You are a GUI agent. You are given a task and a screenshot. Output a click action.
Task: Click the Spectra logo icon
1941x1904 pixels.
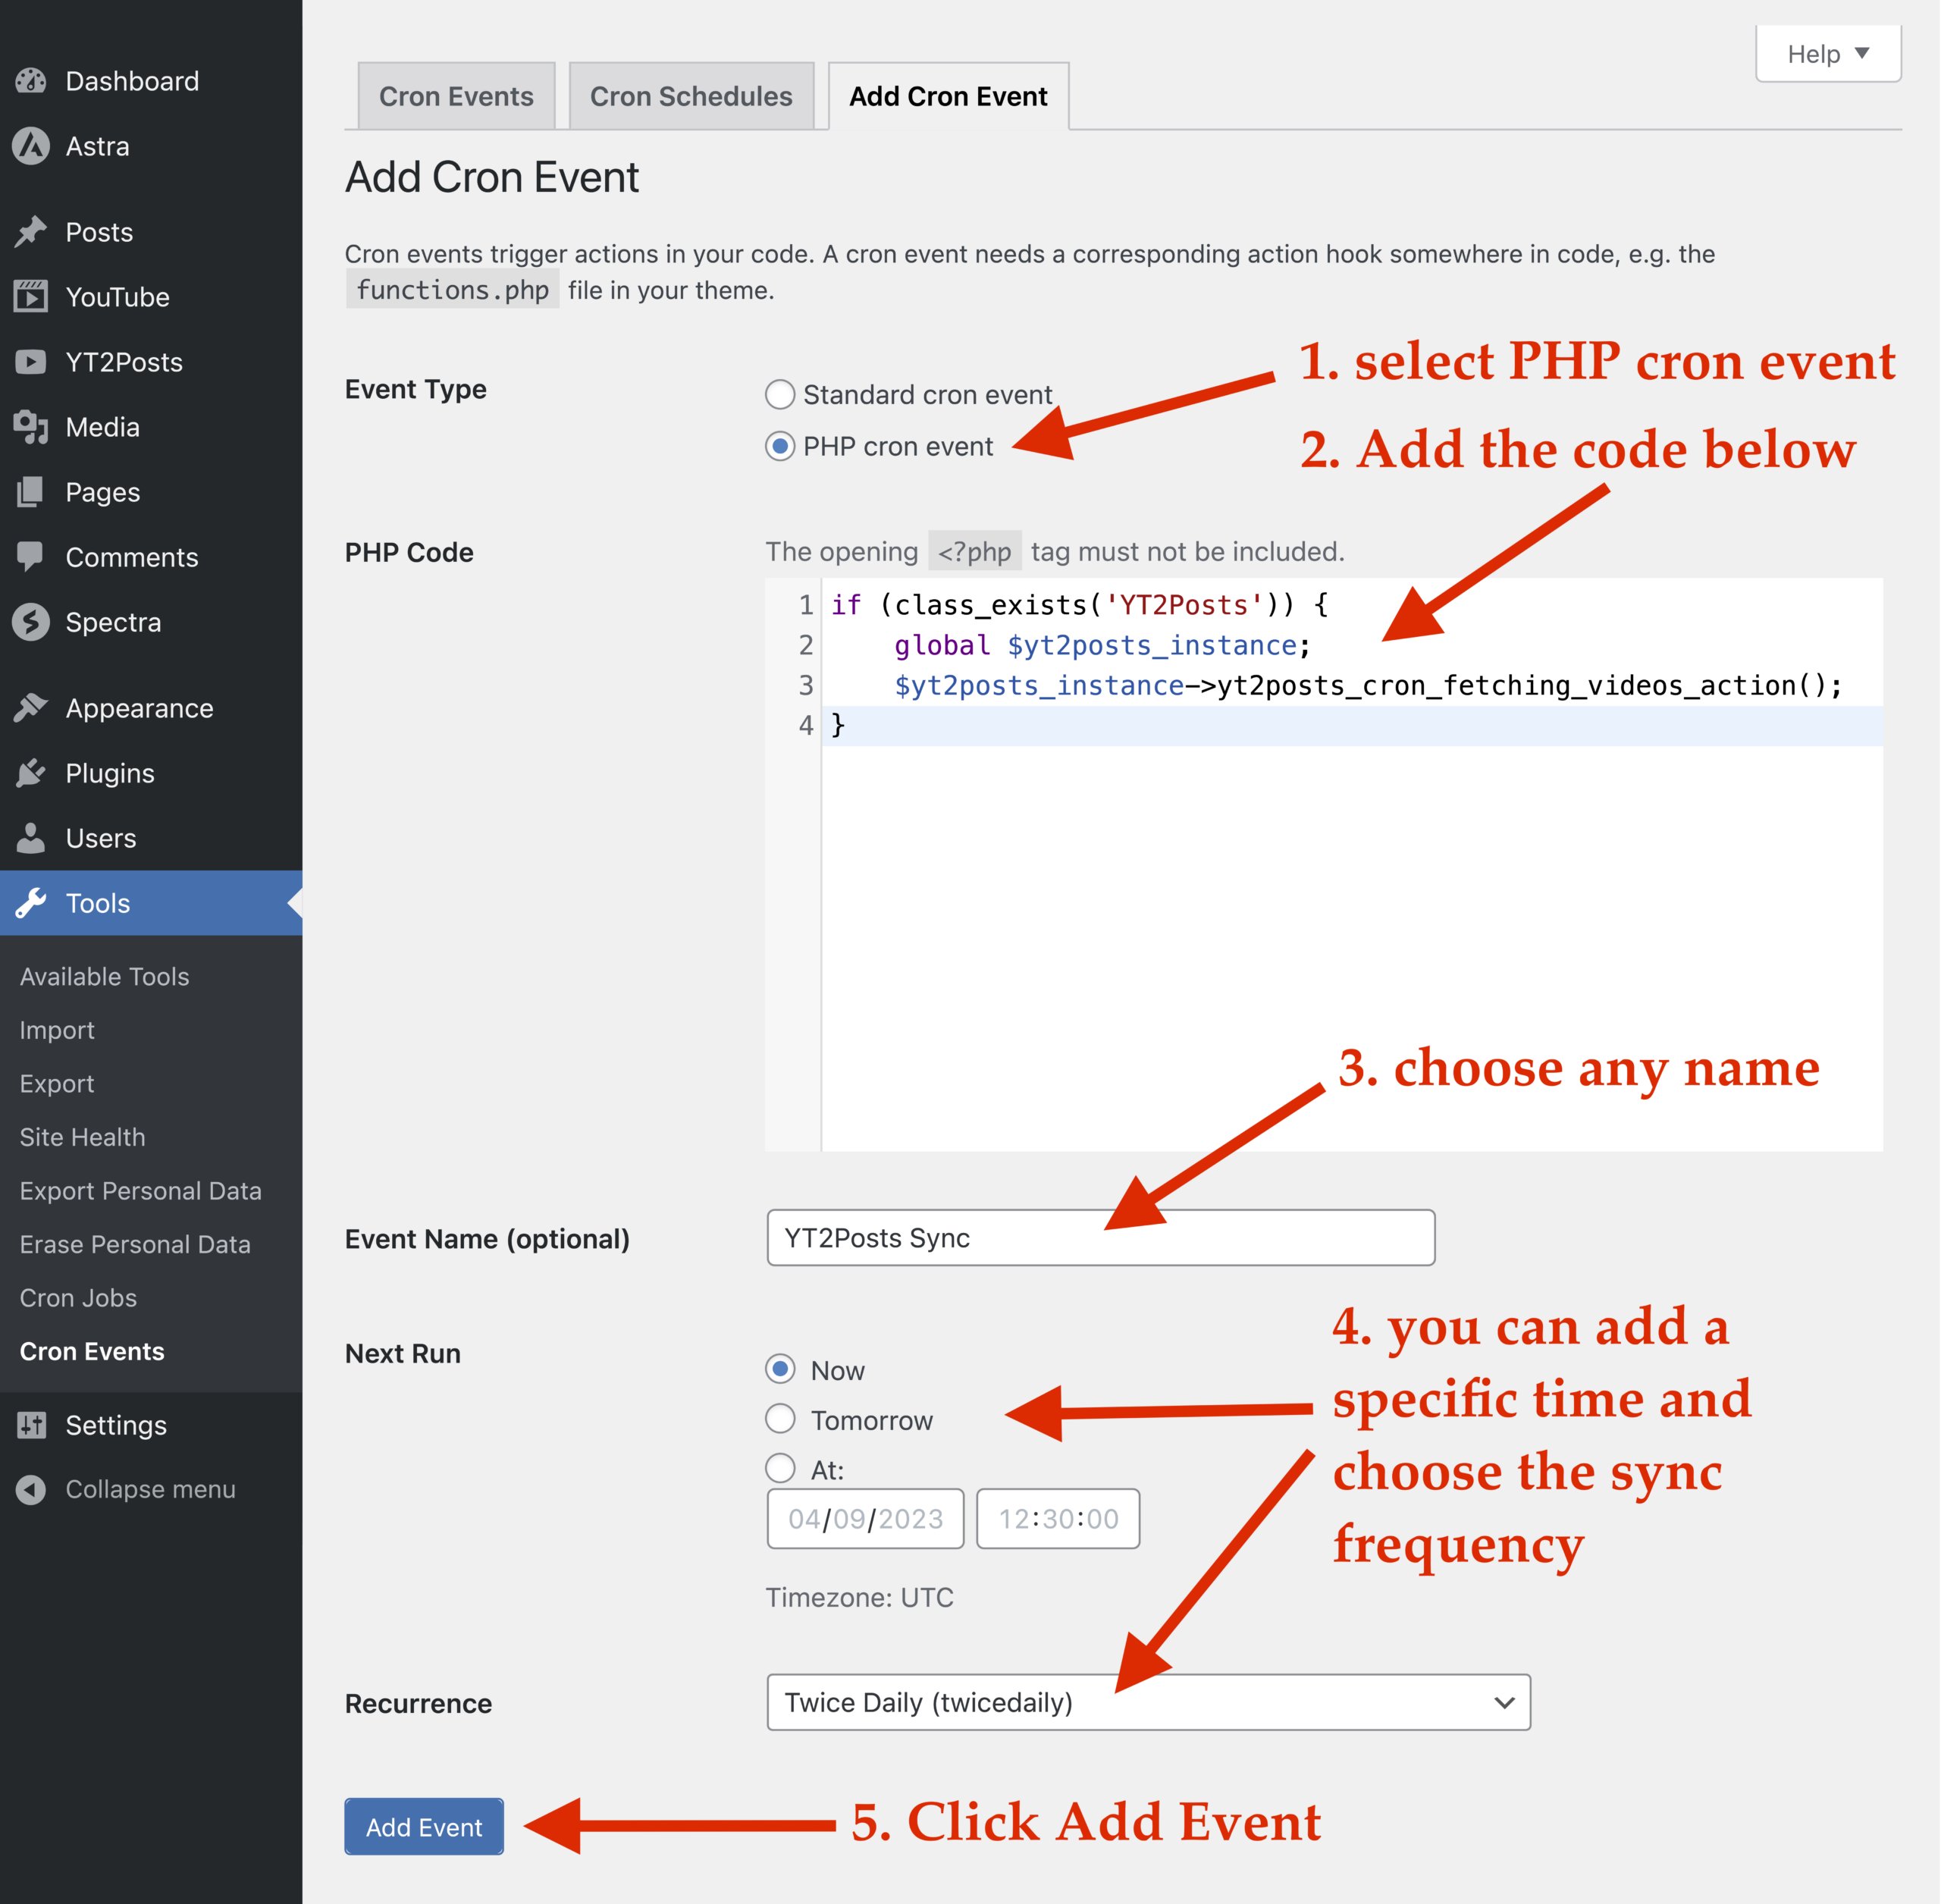point(31,622)
